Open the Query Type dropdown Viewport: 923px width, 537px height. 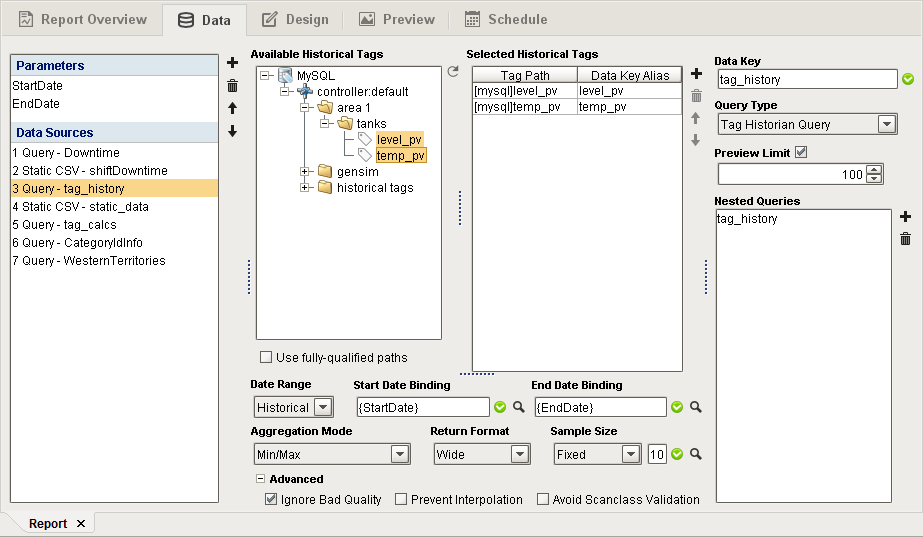[x=887, y=124]
